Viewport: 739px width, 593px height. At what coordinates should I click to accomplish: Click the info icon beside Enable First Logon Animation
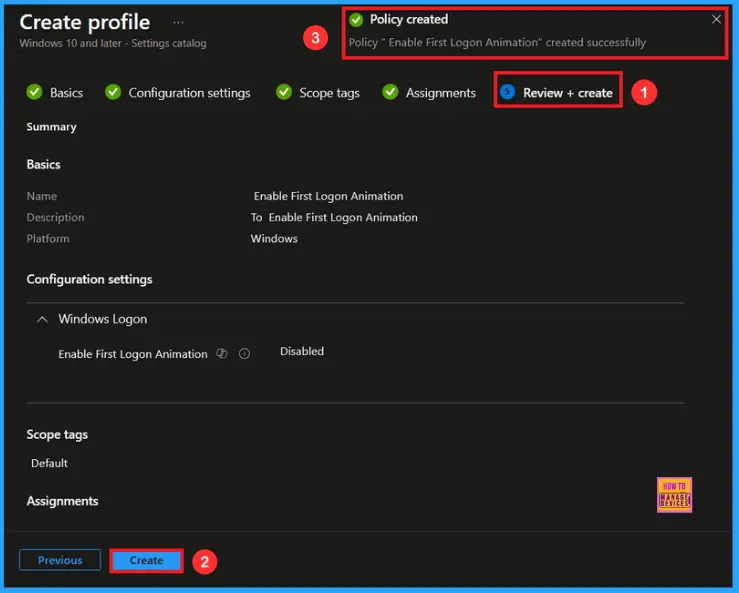[244, 354]
